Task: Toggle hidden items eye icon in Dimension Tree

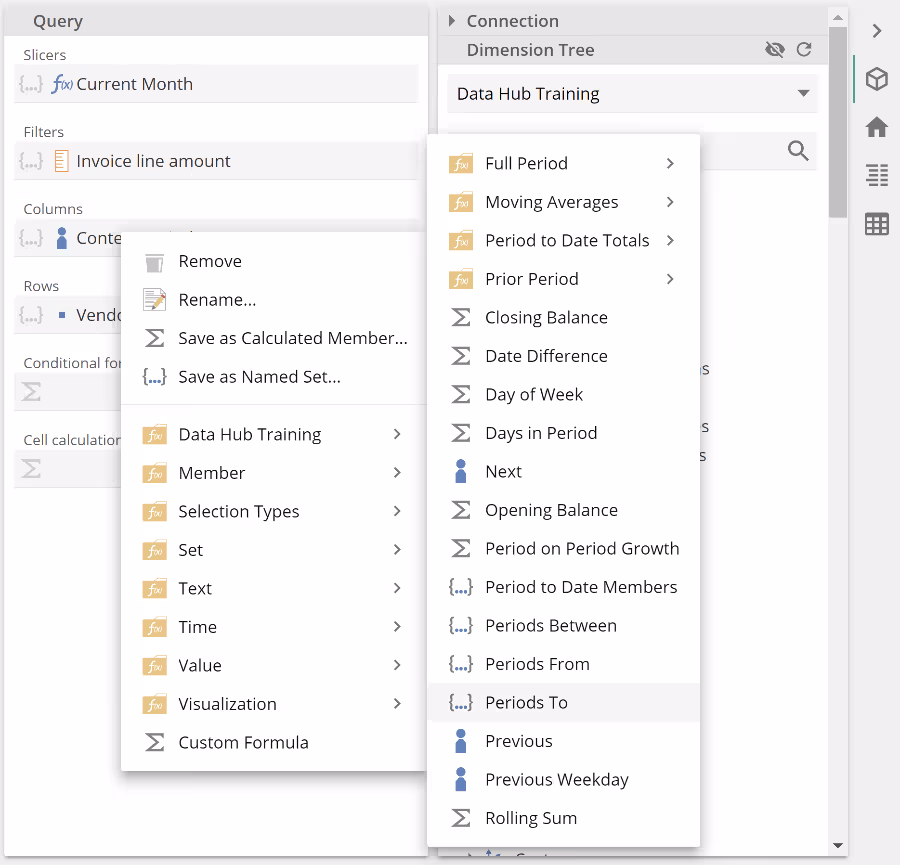Action: (x=773, y=50)
